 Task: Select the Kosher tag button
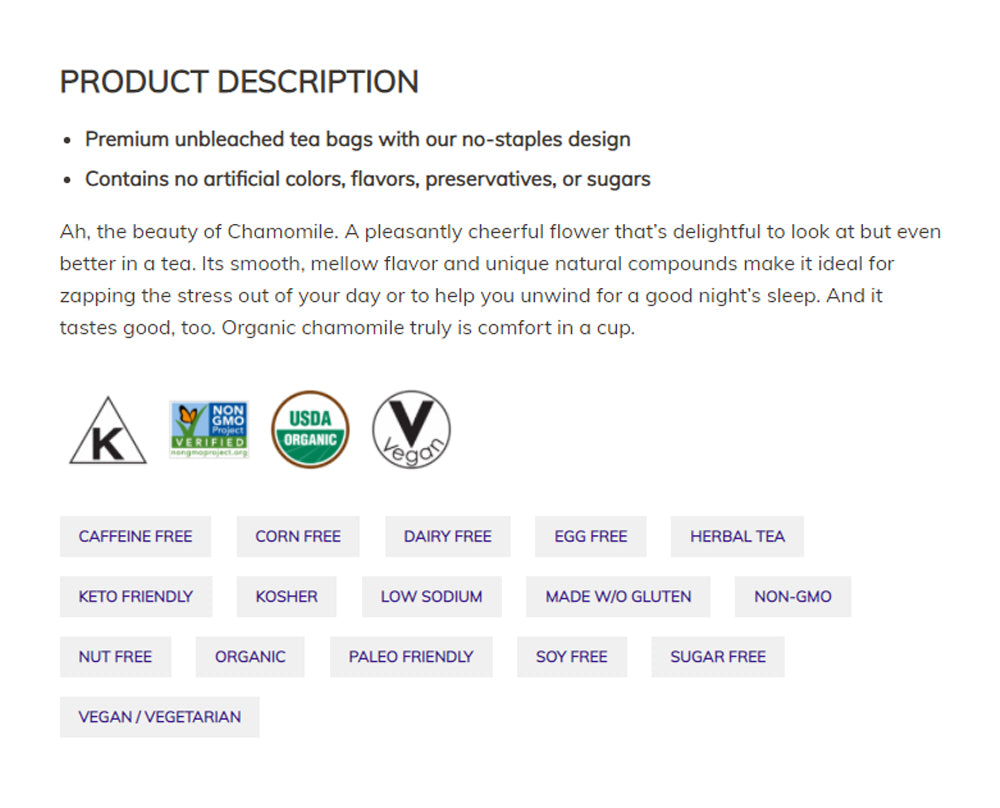pyautogui.click(x=286, y=597)
